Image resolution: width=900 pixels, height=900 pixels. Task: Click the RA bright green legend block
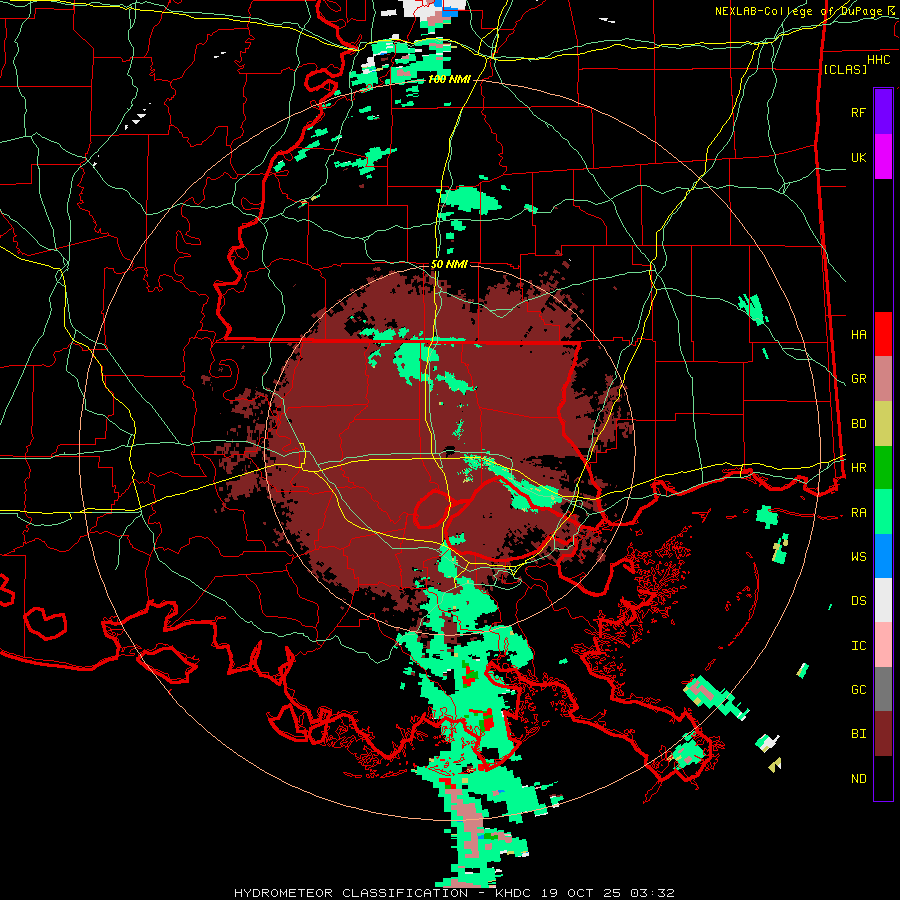883,512
